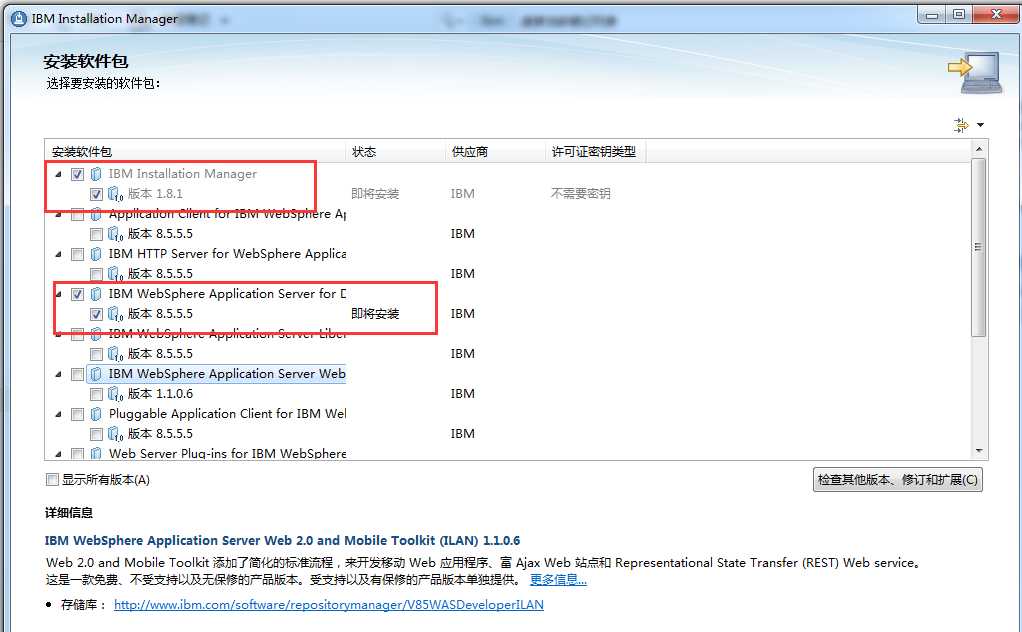Collapse the Pluggable Application Client node
This screenshot has height=632, width=1022.
pos(59,414)
